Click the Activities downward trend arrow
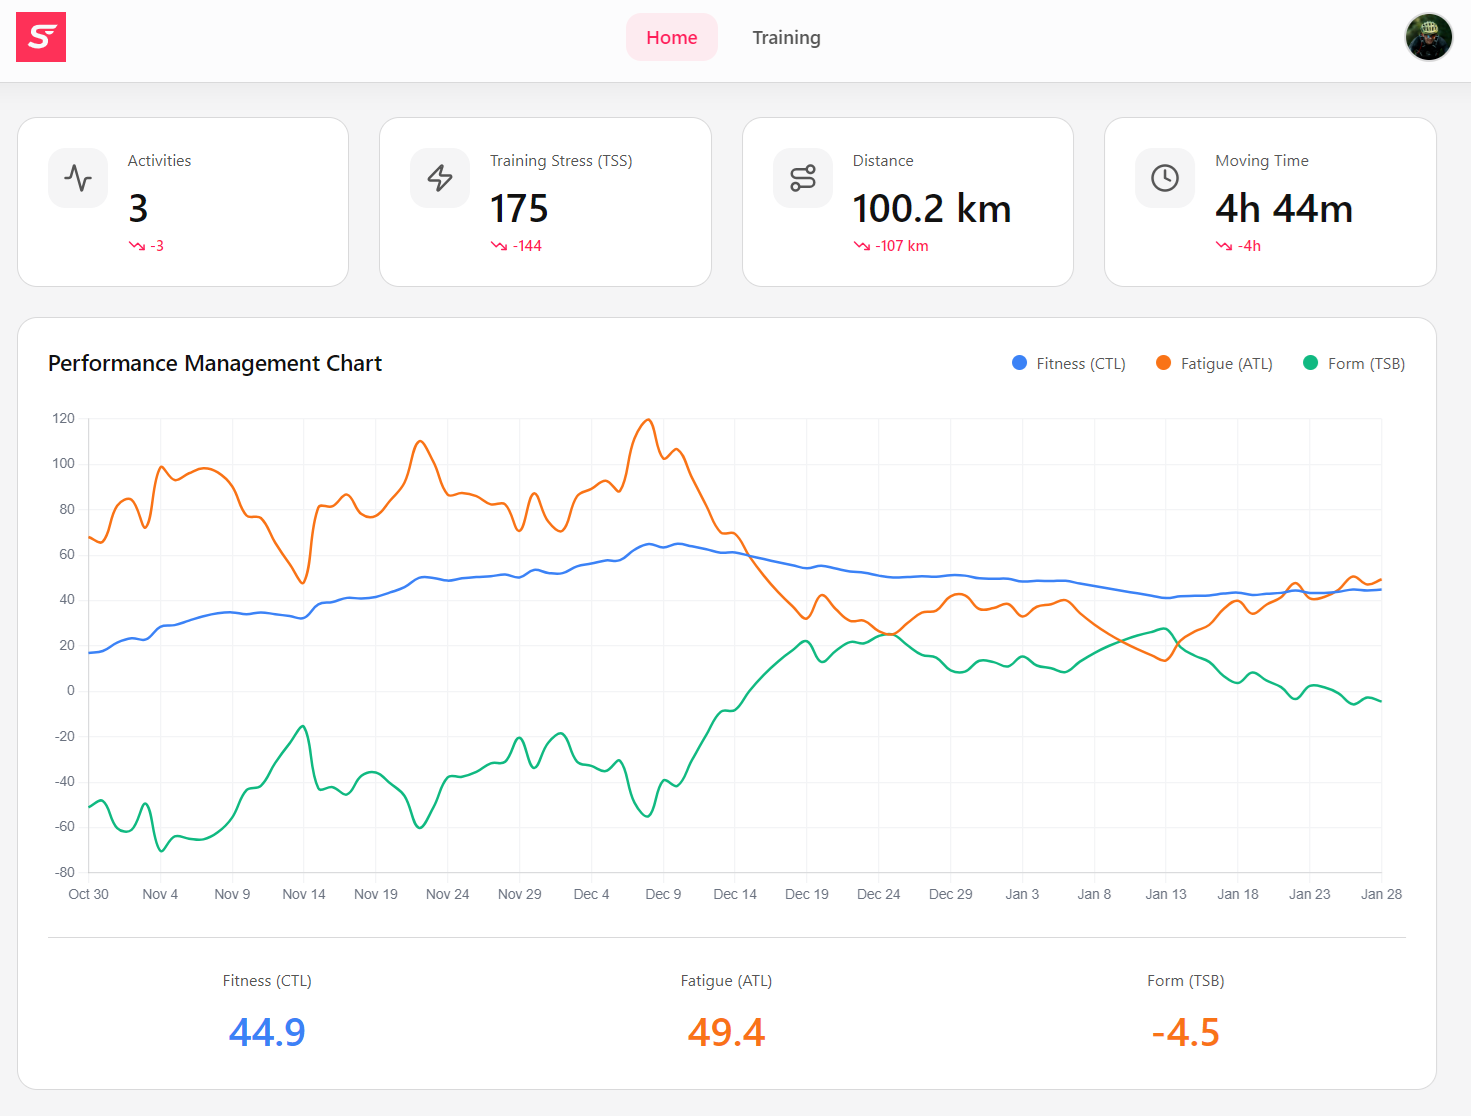Viewport: 1471px width, 1116px height. (137, 245)
